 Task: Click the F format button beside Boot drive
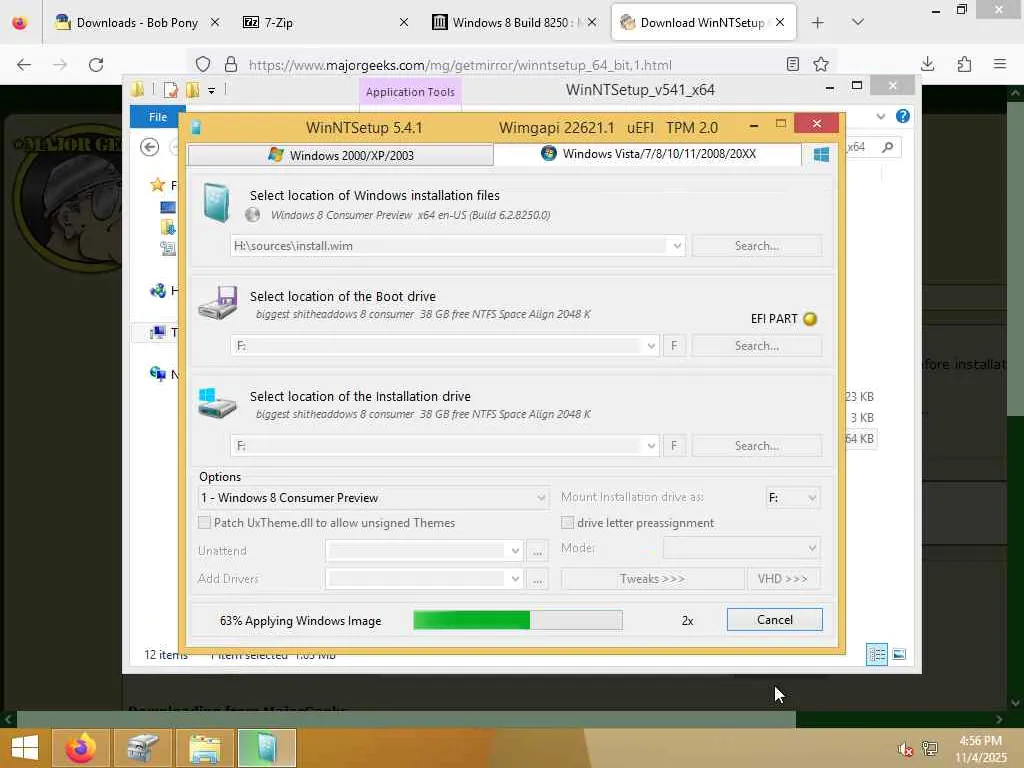coord(674,345)
